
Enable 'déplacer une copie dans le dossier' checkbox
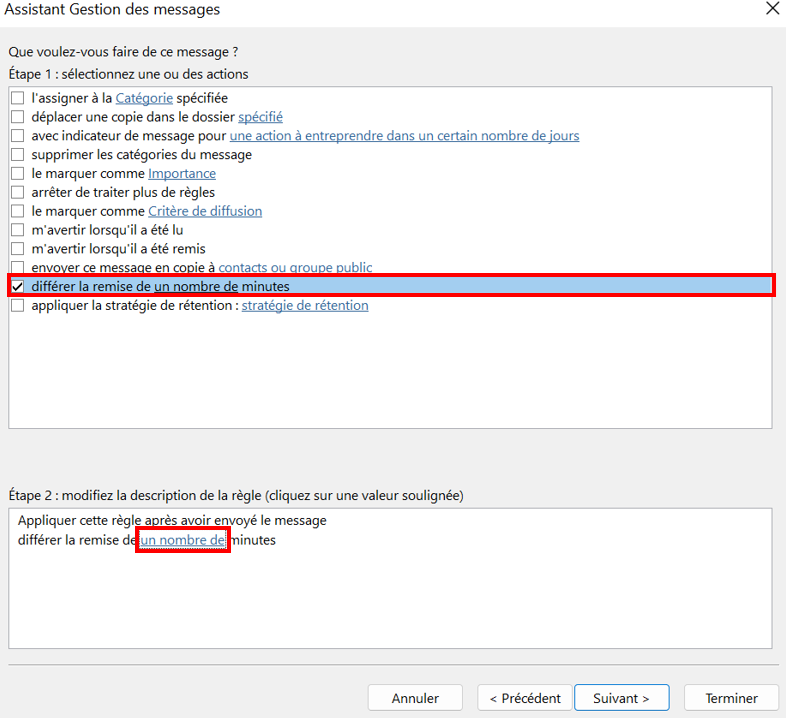pos(17,117)
